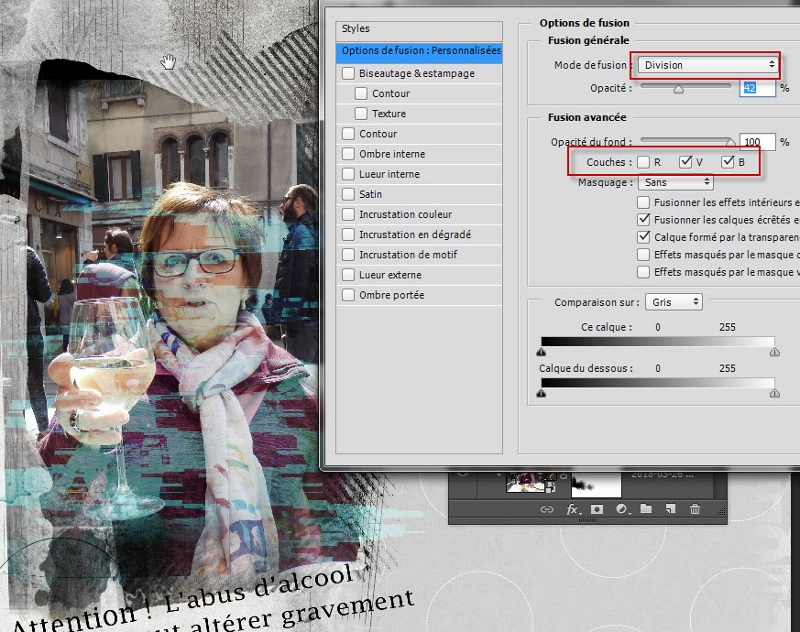Select Options de fusion : Personnalisées
This screenshot has width=800, height=632.
tap(420, 51)
